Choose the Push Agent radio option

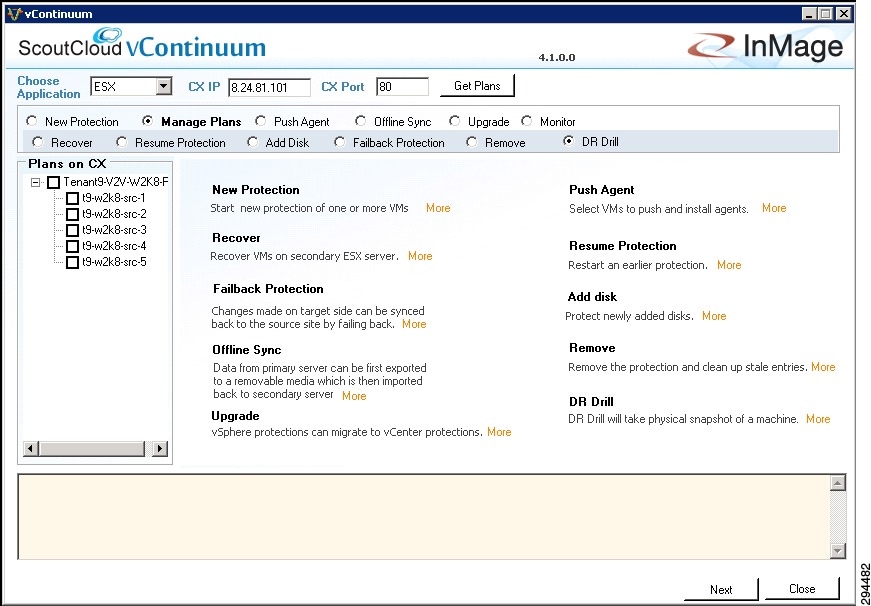pos(261,121)
